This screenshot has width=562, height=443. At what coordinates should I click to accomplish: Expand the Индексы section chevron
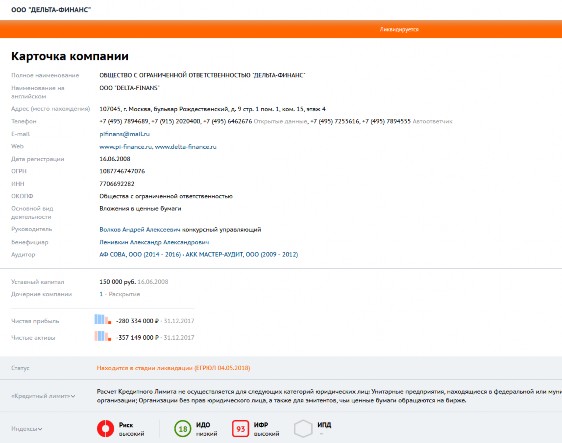(x=40, y=429)
